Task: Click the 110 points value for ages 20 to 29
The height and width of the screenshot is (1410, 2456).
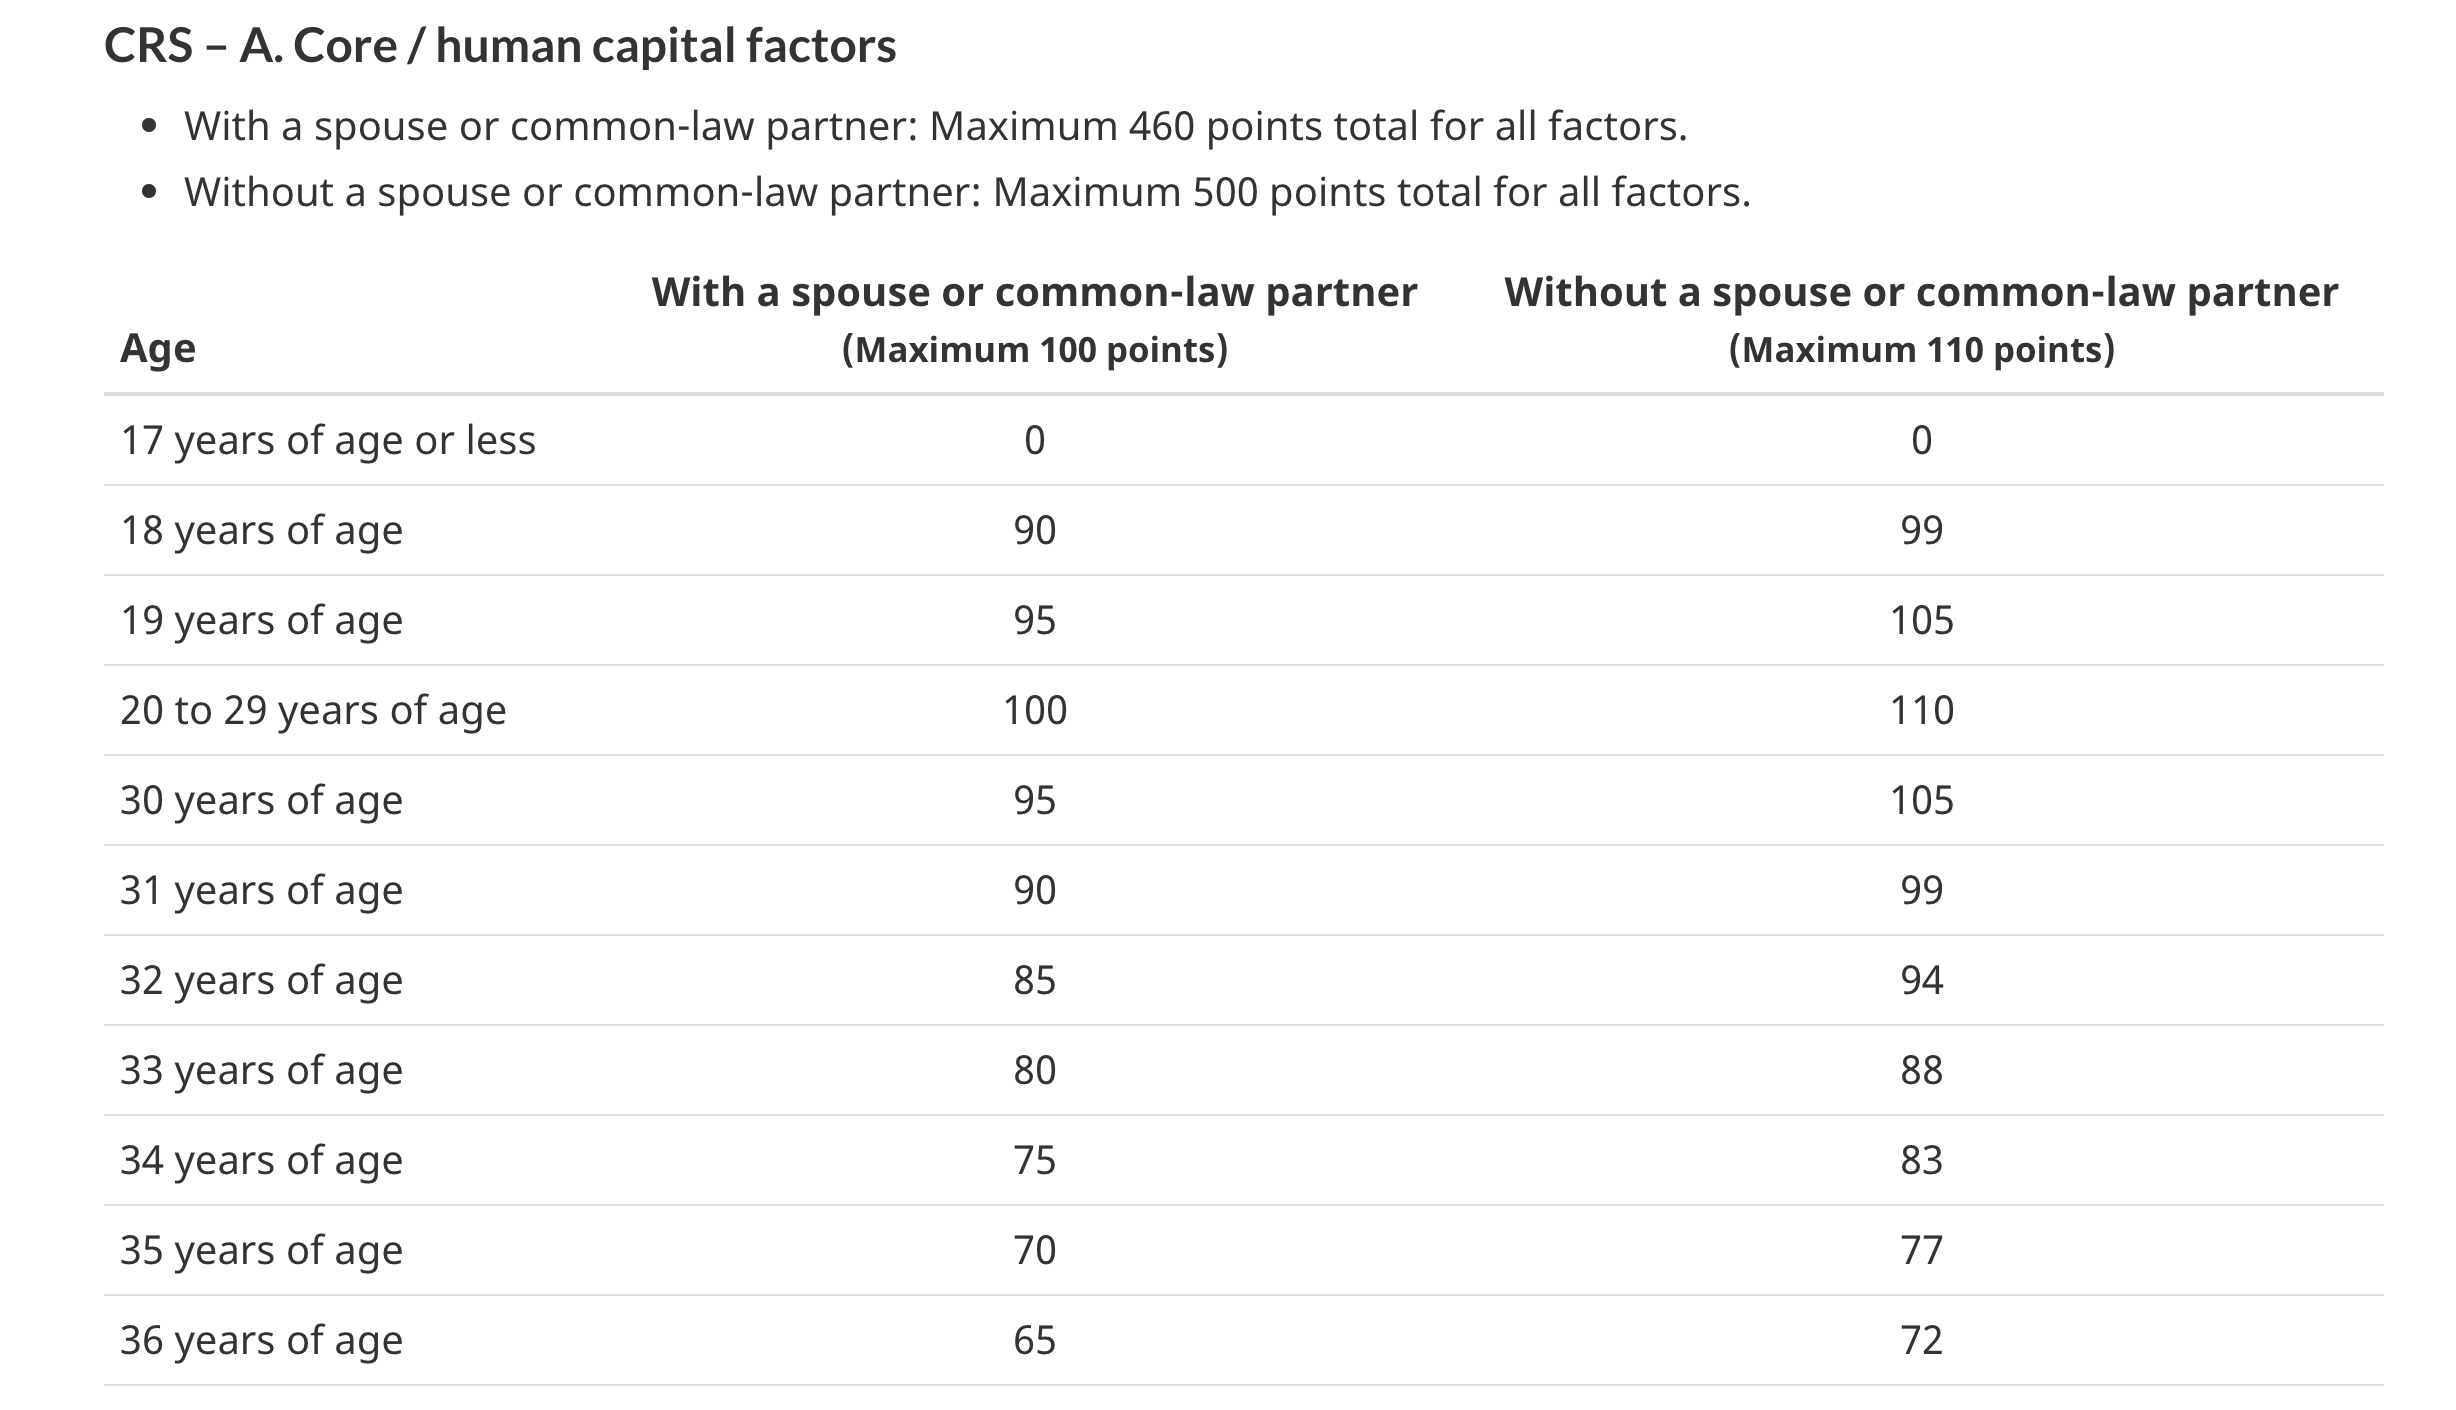Action: tap(1921, 710)
